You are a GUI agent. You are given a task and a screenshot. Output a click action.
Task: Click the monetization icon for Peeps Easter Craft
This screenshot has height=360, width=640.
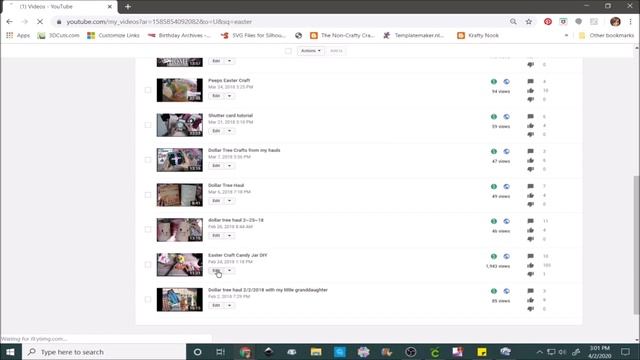(x=494, y=82)
